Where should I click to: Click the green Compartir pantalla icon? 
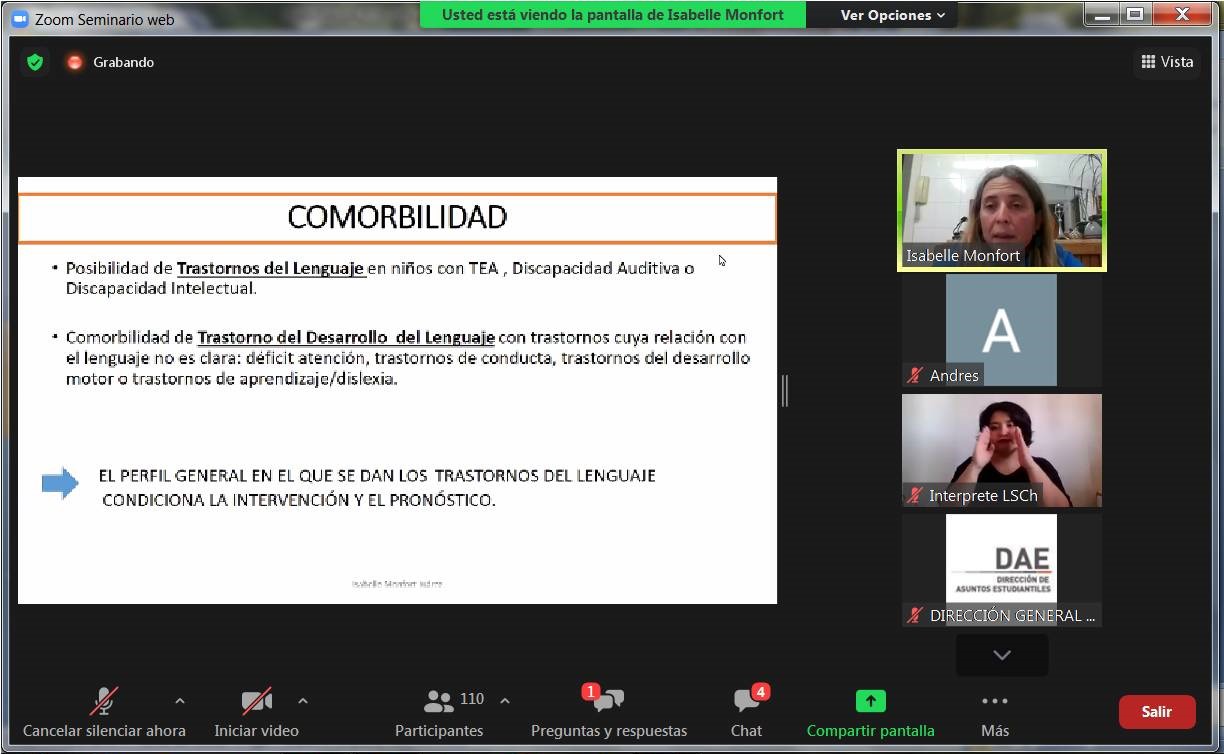(870, 702)
